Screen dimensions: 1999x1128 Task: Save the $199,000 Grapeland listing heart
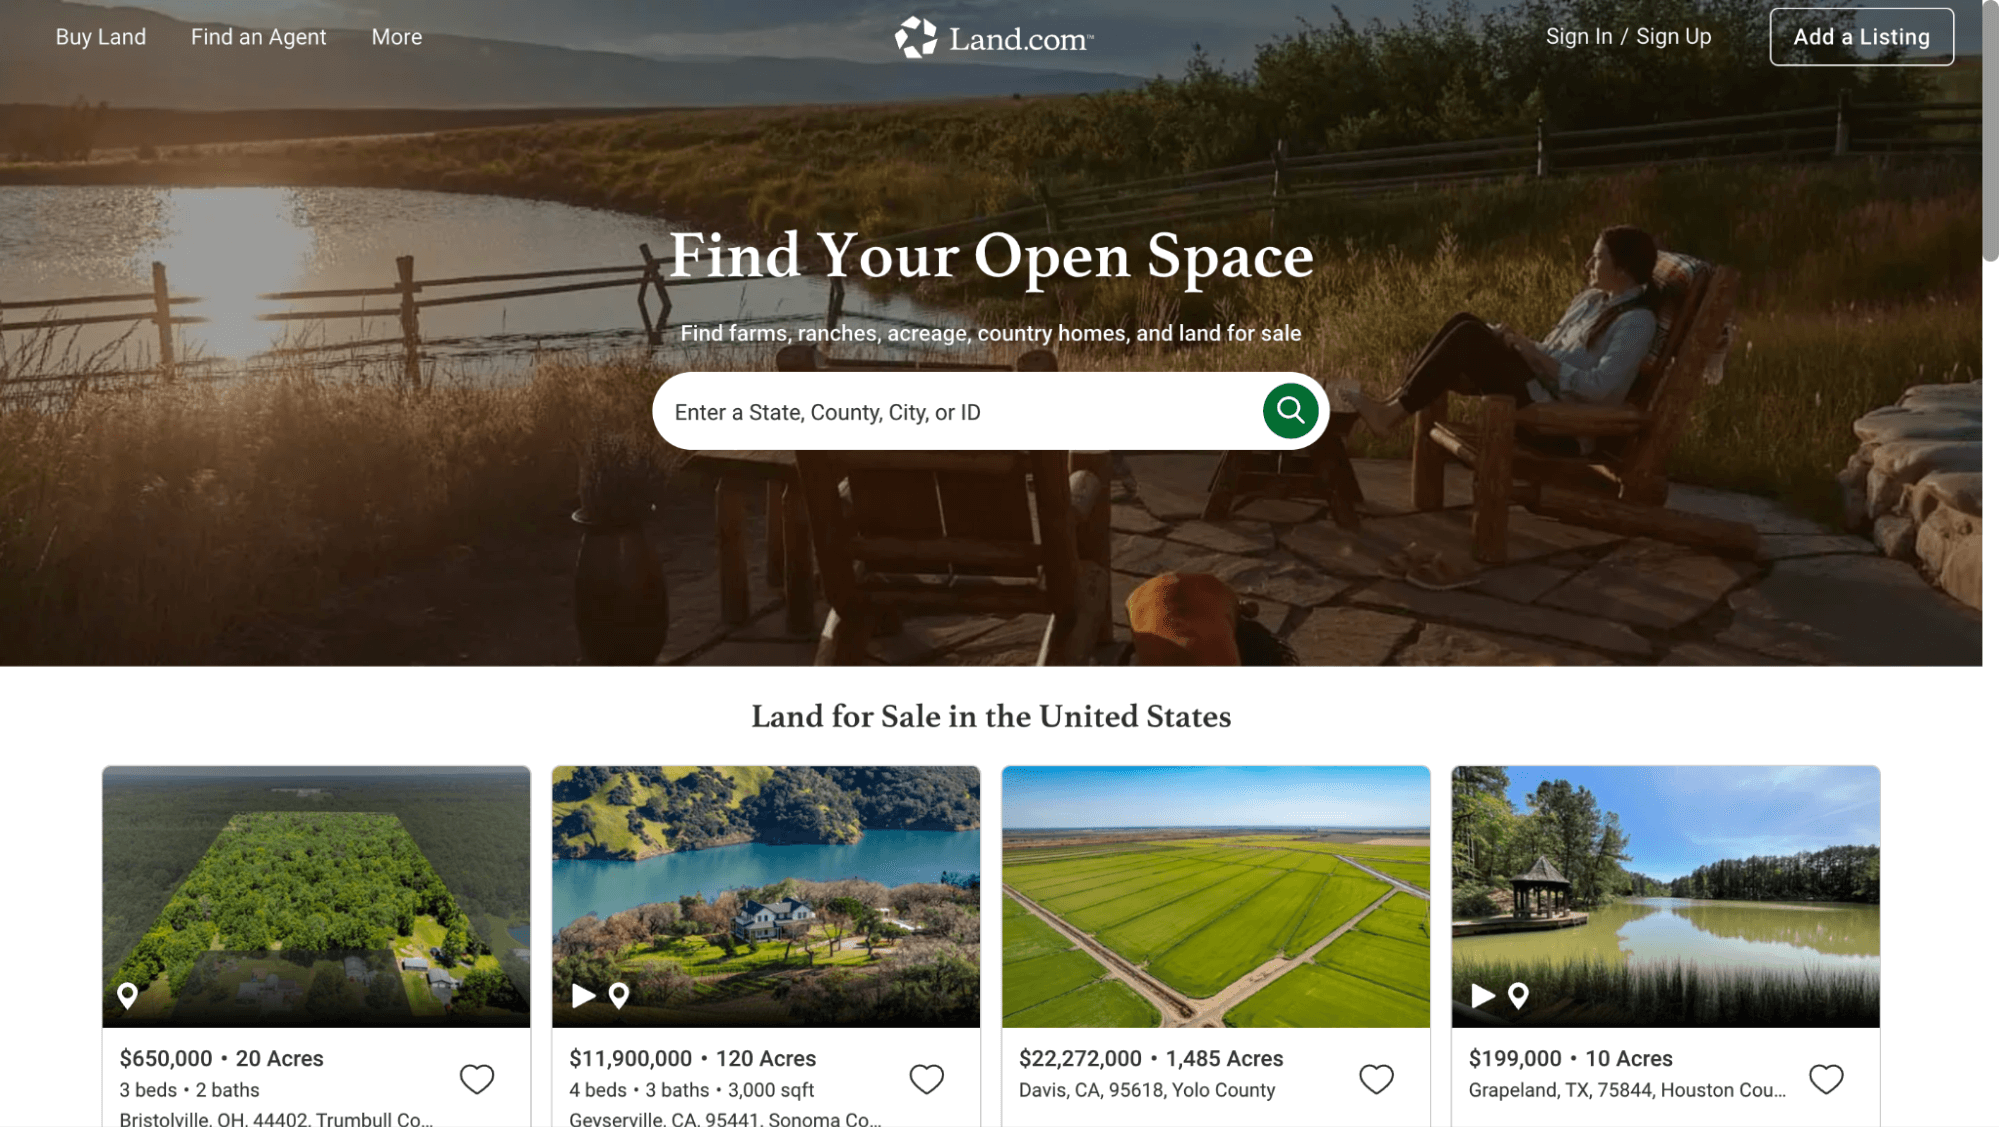click(x=1827, y=1079)
